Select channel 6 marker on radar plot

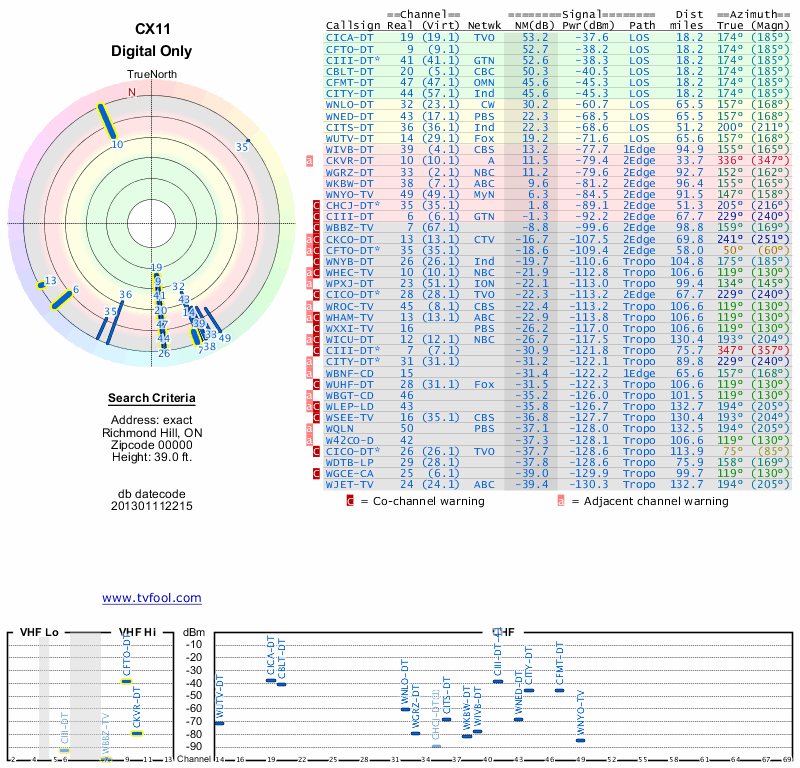pos(61,302)
